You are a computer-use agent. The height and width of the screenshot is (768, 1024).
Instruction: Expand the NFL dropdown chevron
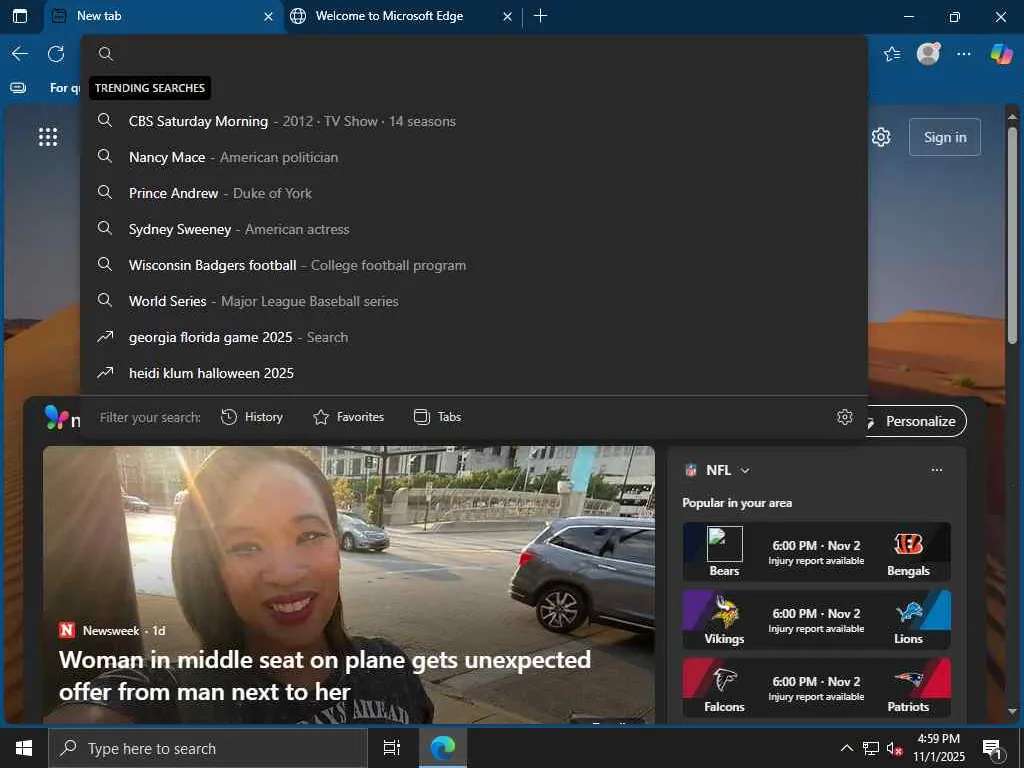click(745, 470)
